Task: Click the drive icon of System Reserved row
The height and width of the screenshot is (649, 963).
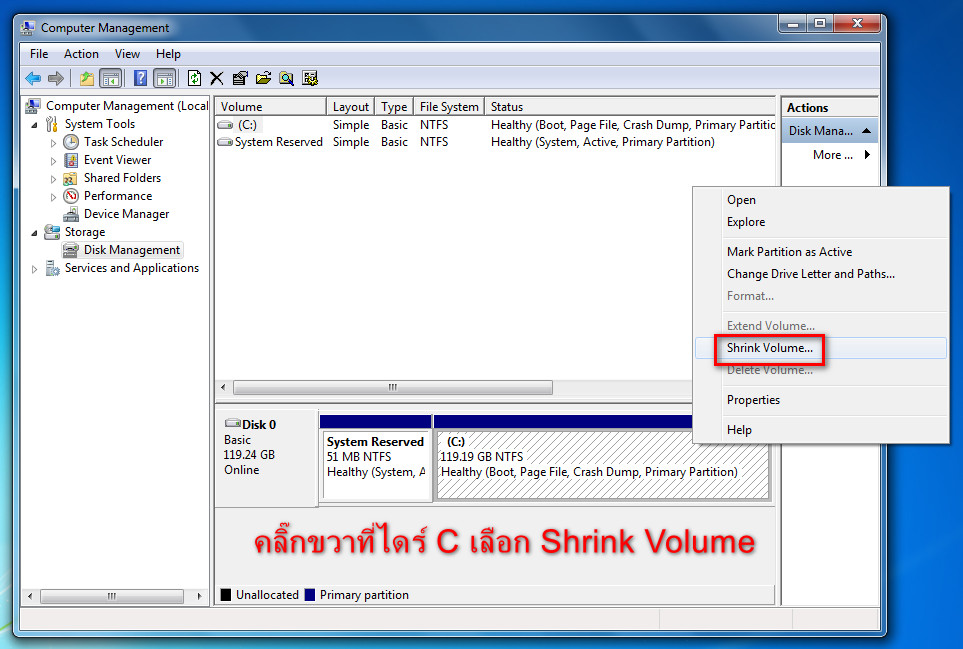Action: coord(225,142)
